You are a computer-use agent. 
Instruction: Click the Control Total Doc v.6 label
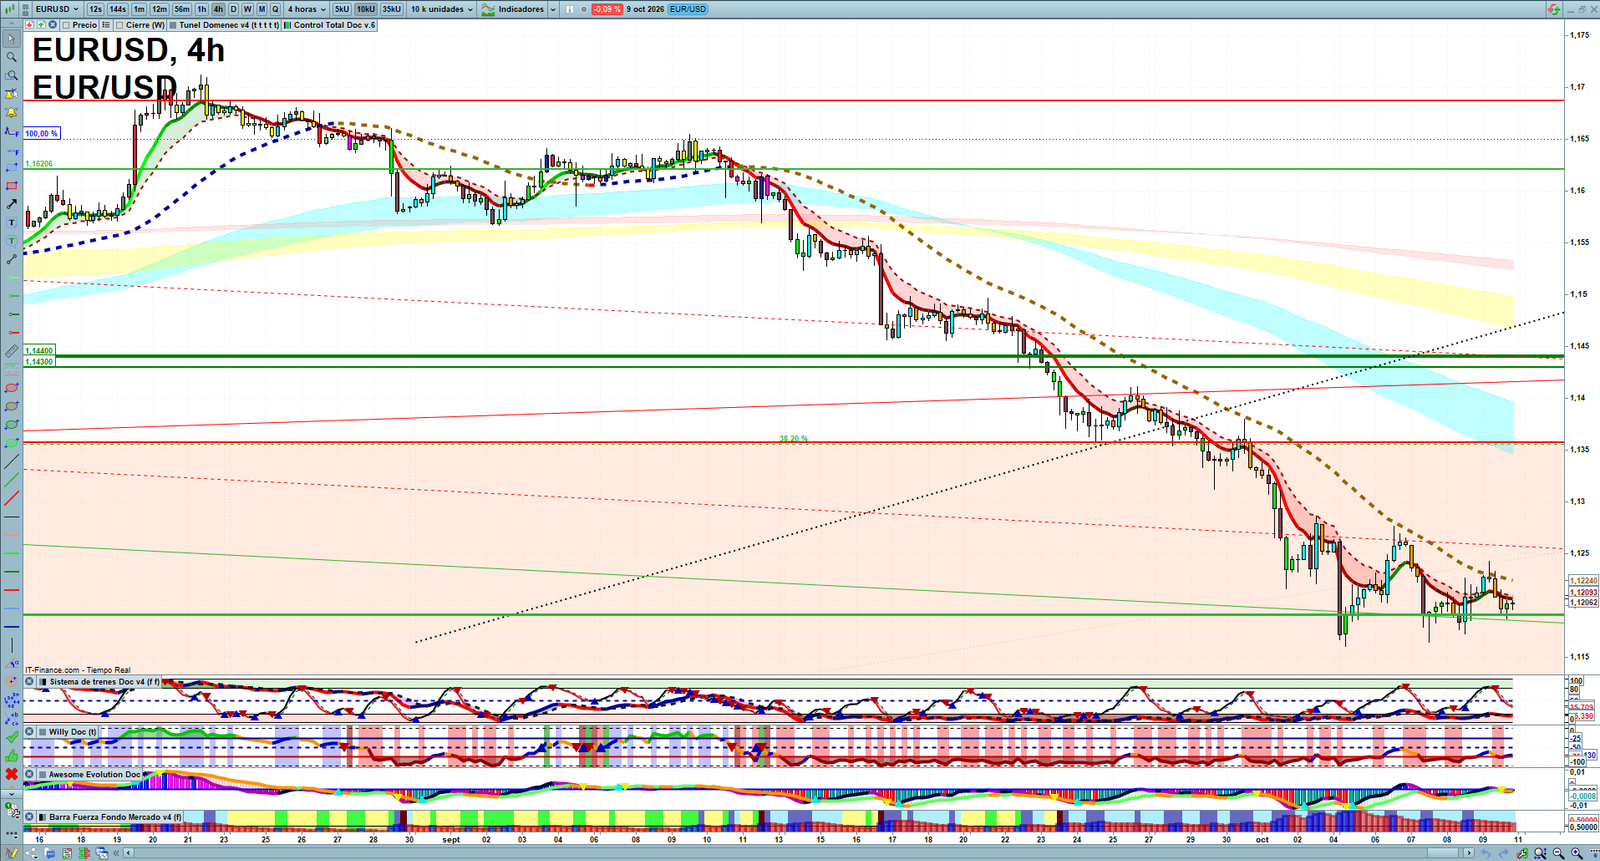[x=334, y=25]
